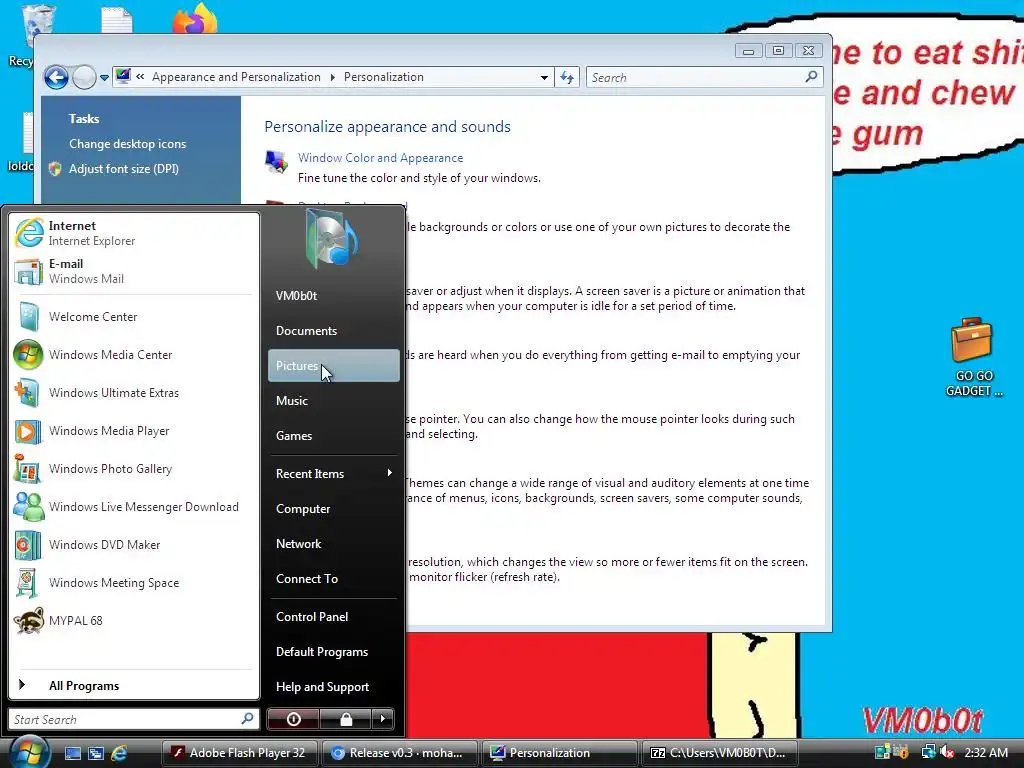
Task: Open Windows Ultimate Extras
Action: tap(133, 392)
